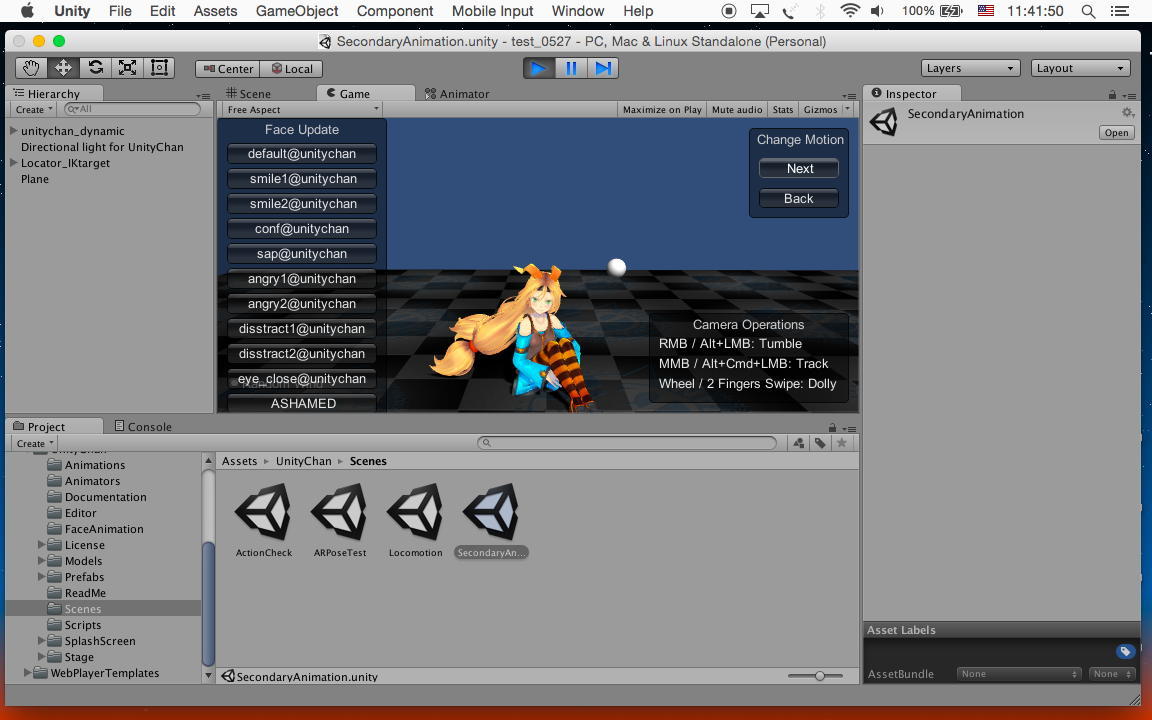The width and height of the screenshot is (1152, 720).
Task: Toggle Stats overlay in Game view
Action: (782, 109)
